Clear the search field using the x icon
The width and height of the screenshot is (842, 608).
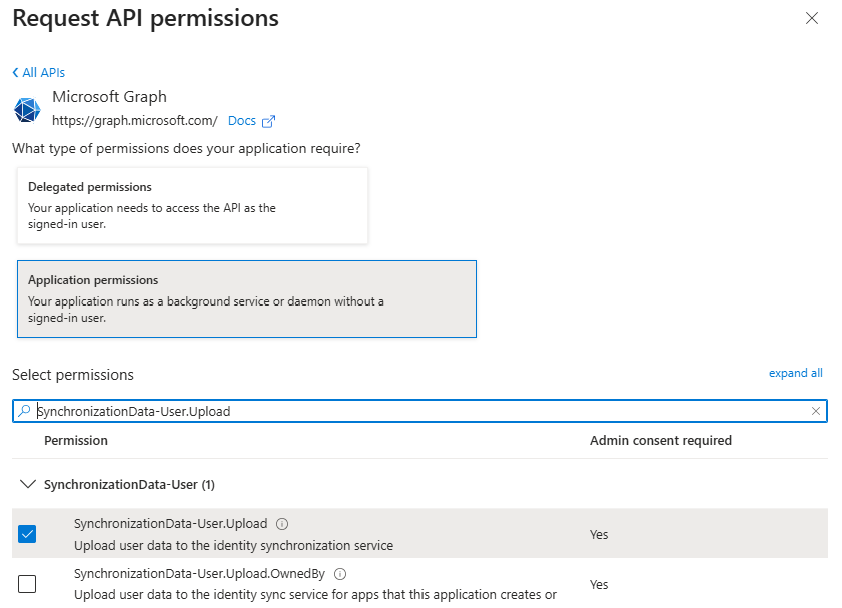(x=817, y=410)
